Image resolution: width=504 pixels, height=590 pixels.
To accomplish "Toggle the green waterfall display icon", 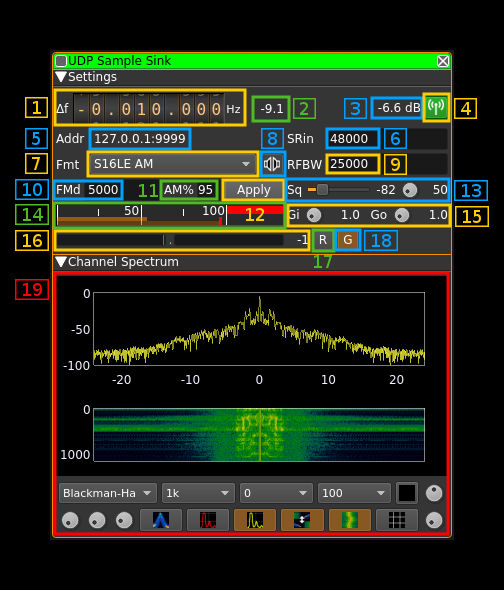I will (350, 520).
